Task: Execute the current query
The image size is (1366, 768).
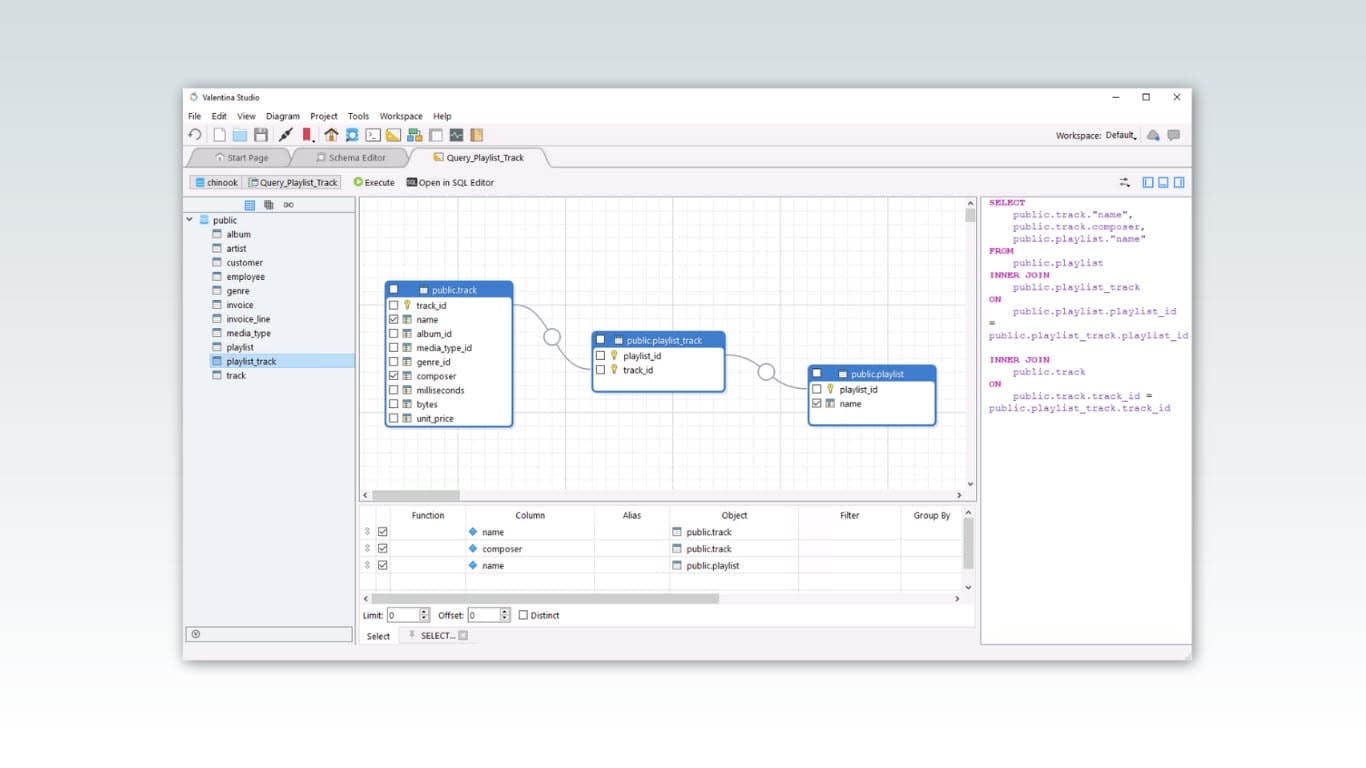Action: 374,182
